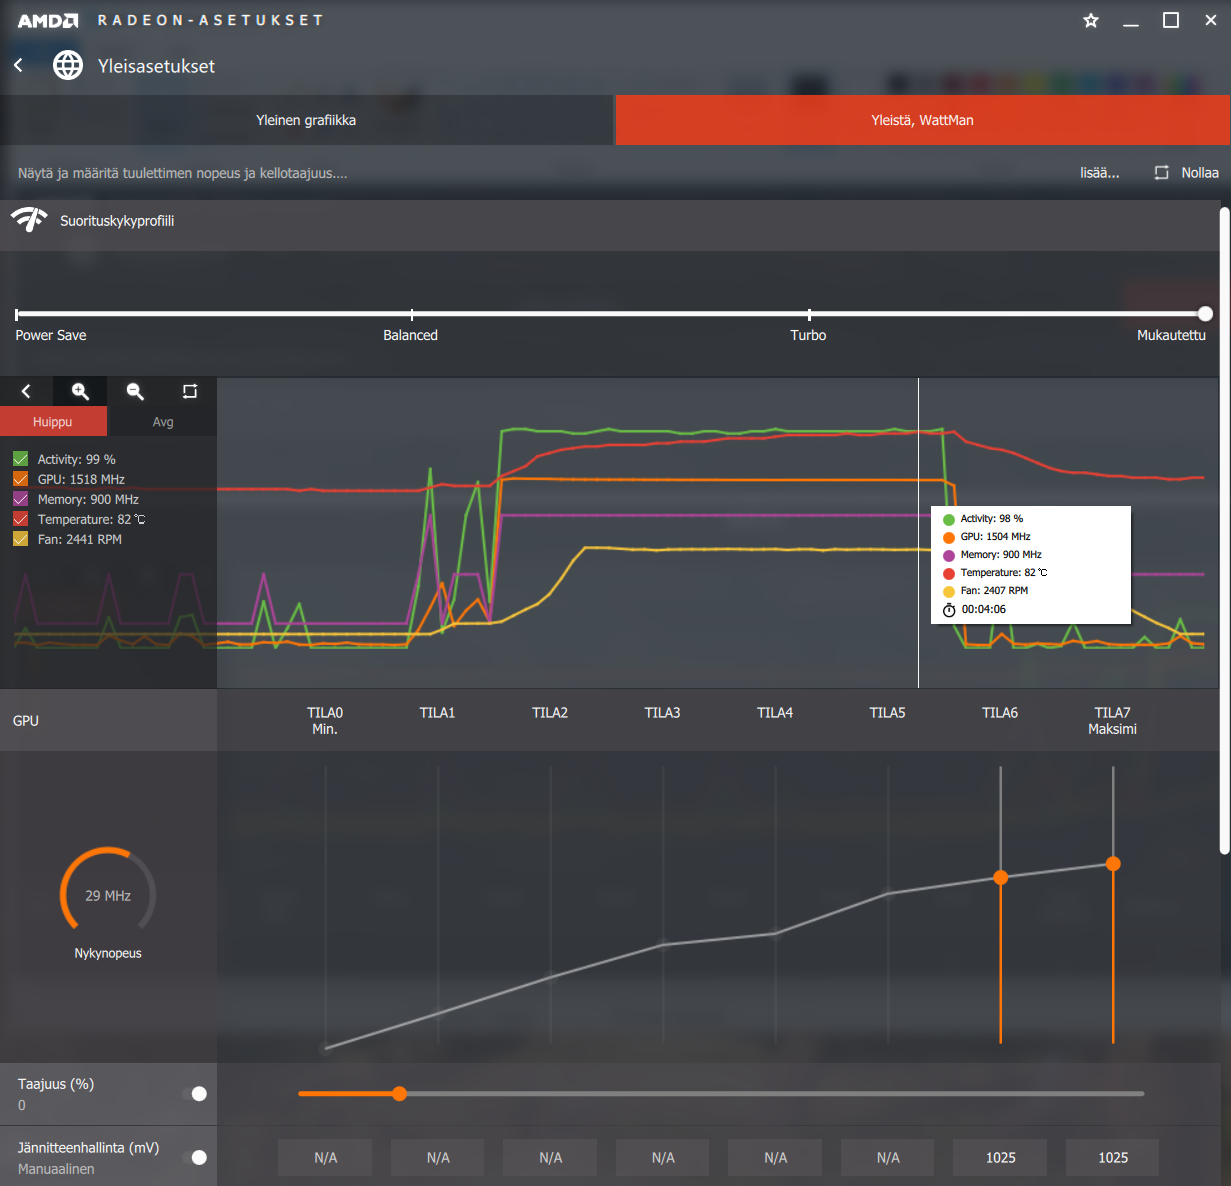This screenshot has width=1231, height=1186.
Task: Click the vertical scrollbar on the right
Action: pyautogui.click(x=1224, y=530)
